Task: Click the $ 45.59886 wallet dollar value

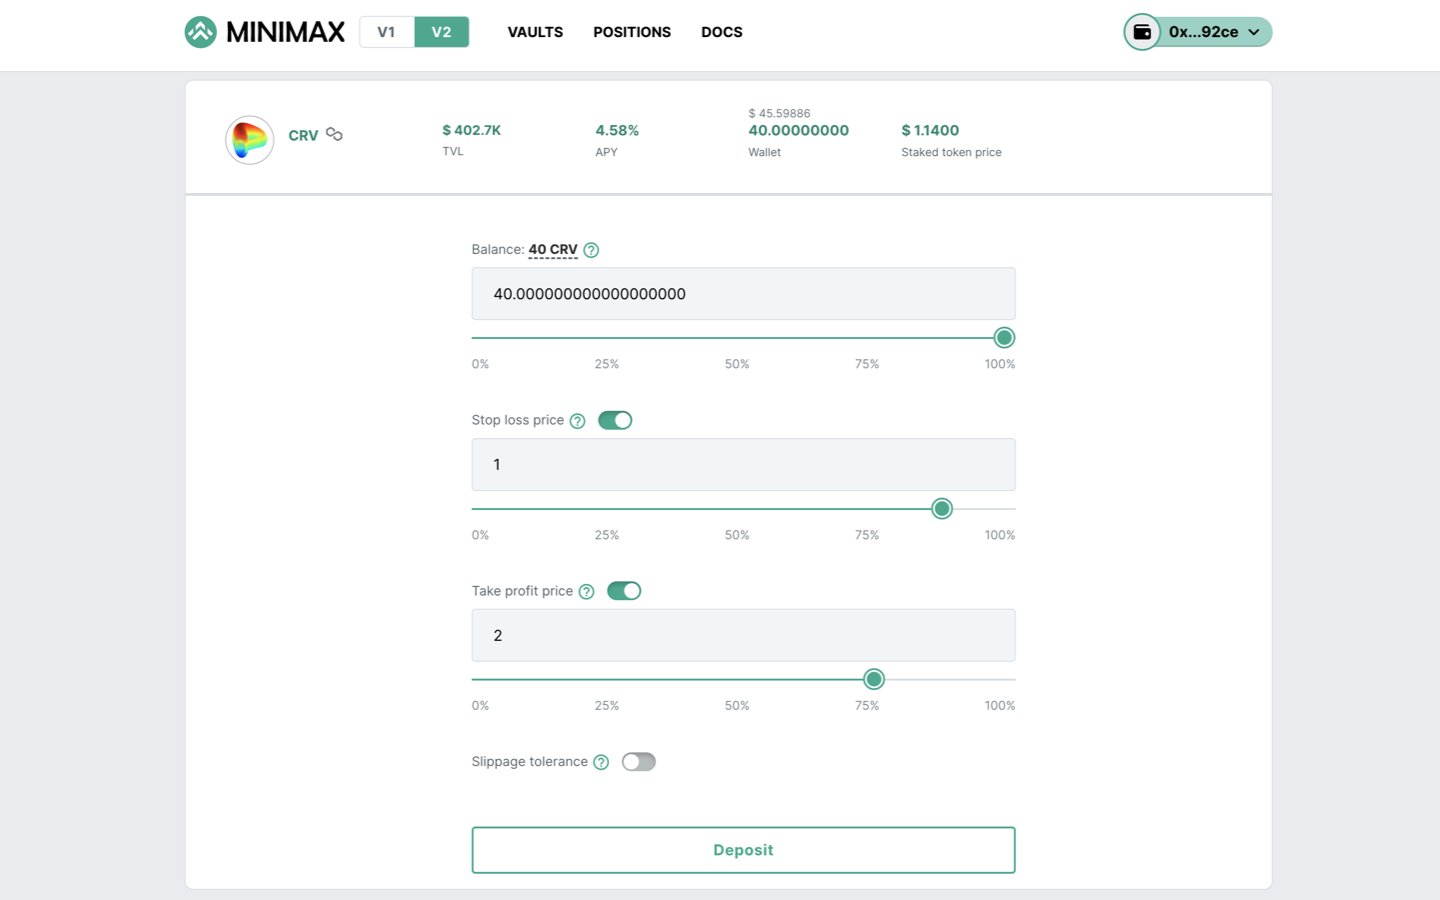Action: tap(779, 113)
